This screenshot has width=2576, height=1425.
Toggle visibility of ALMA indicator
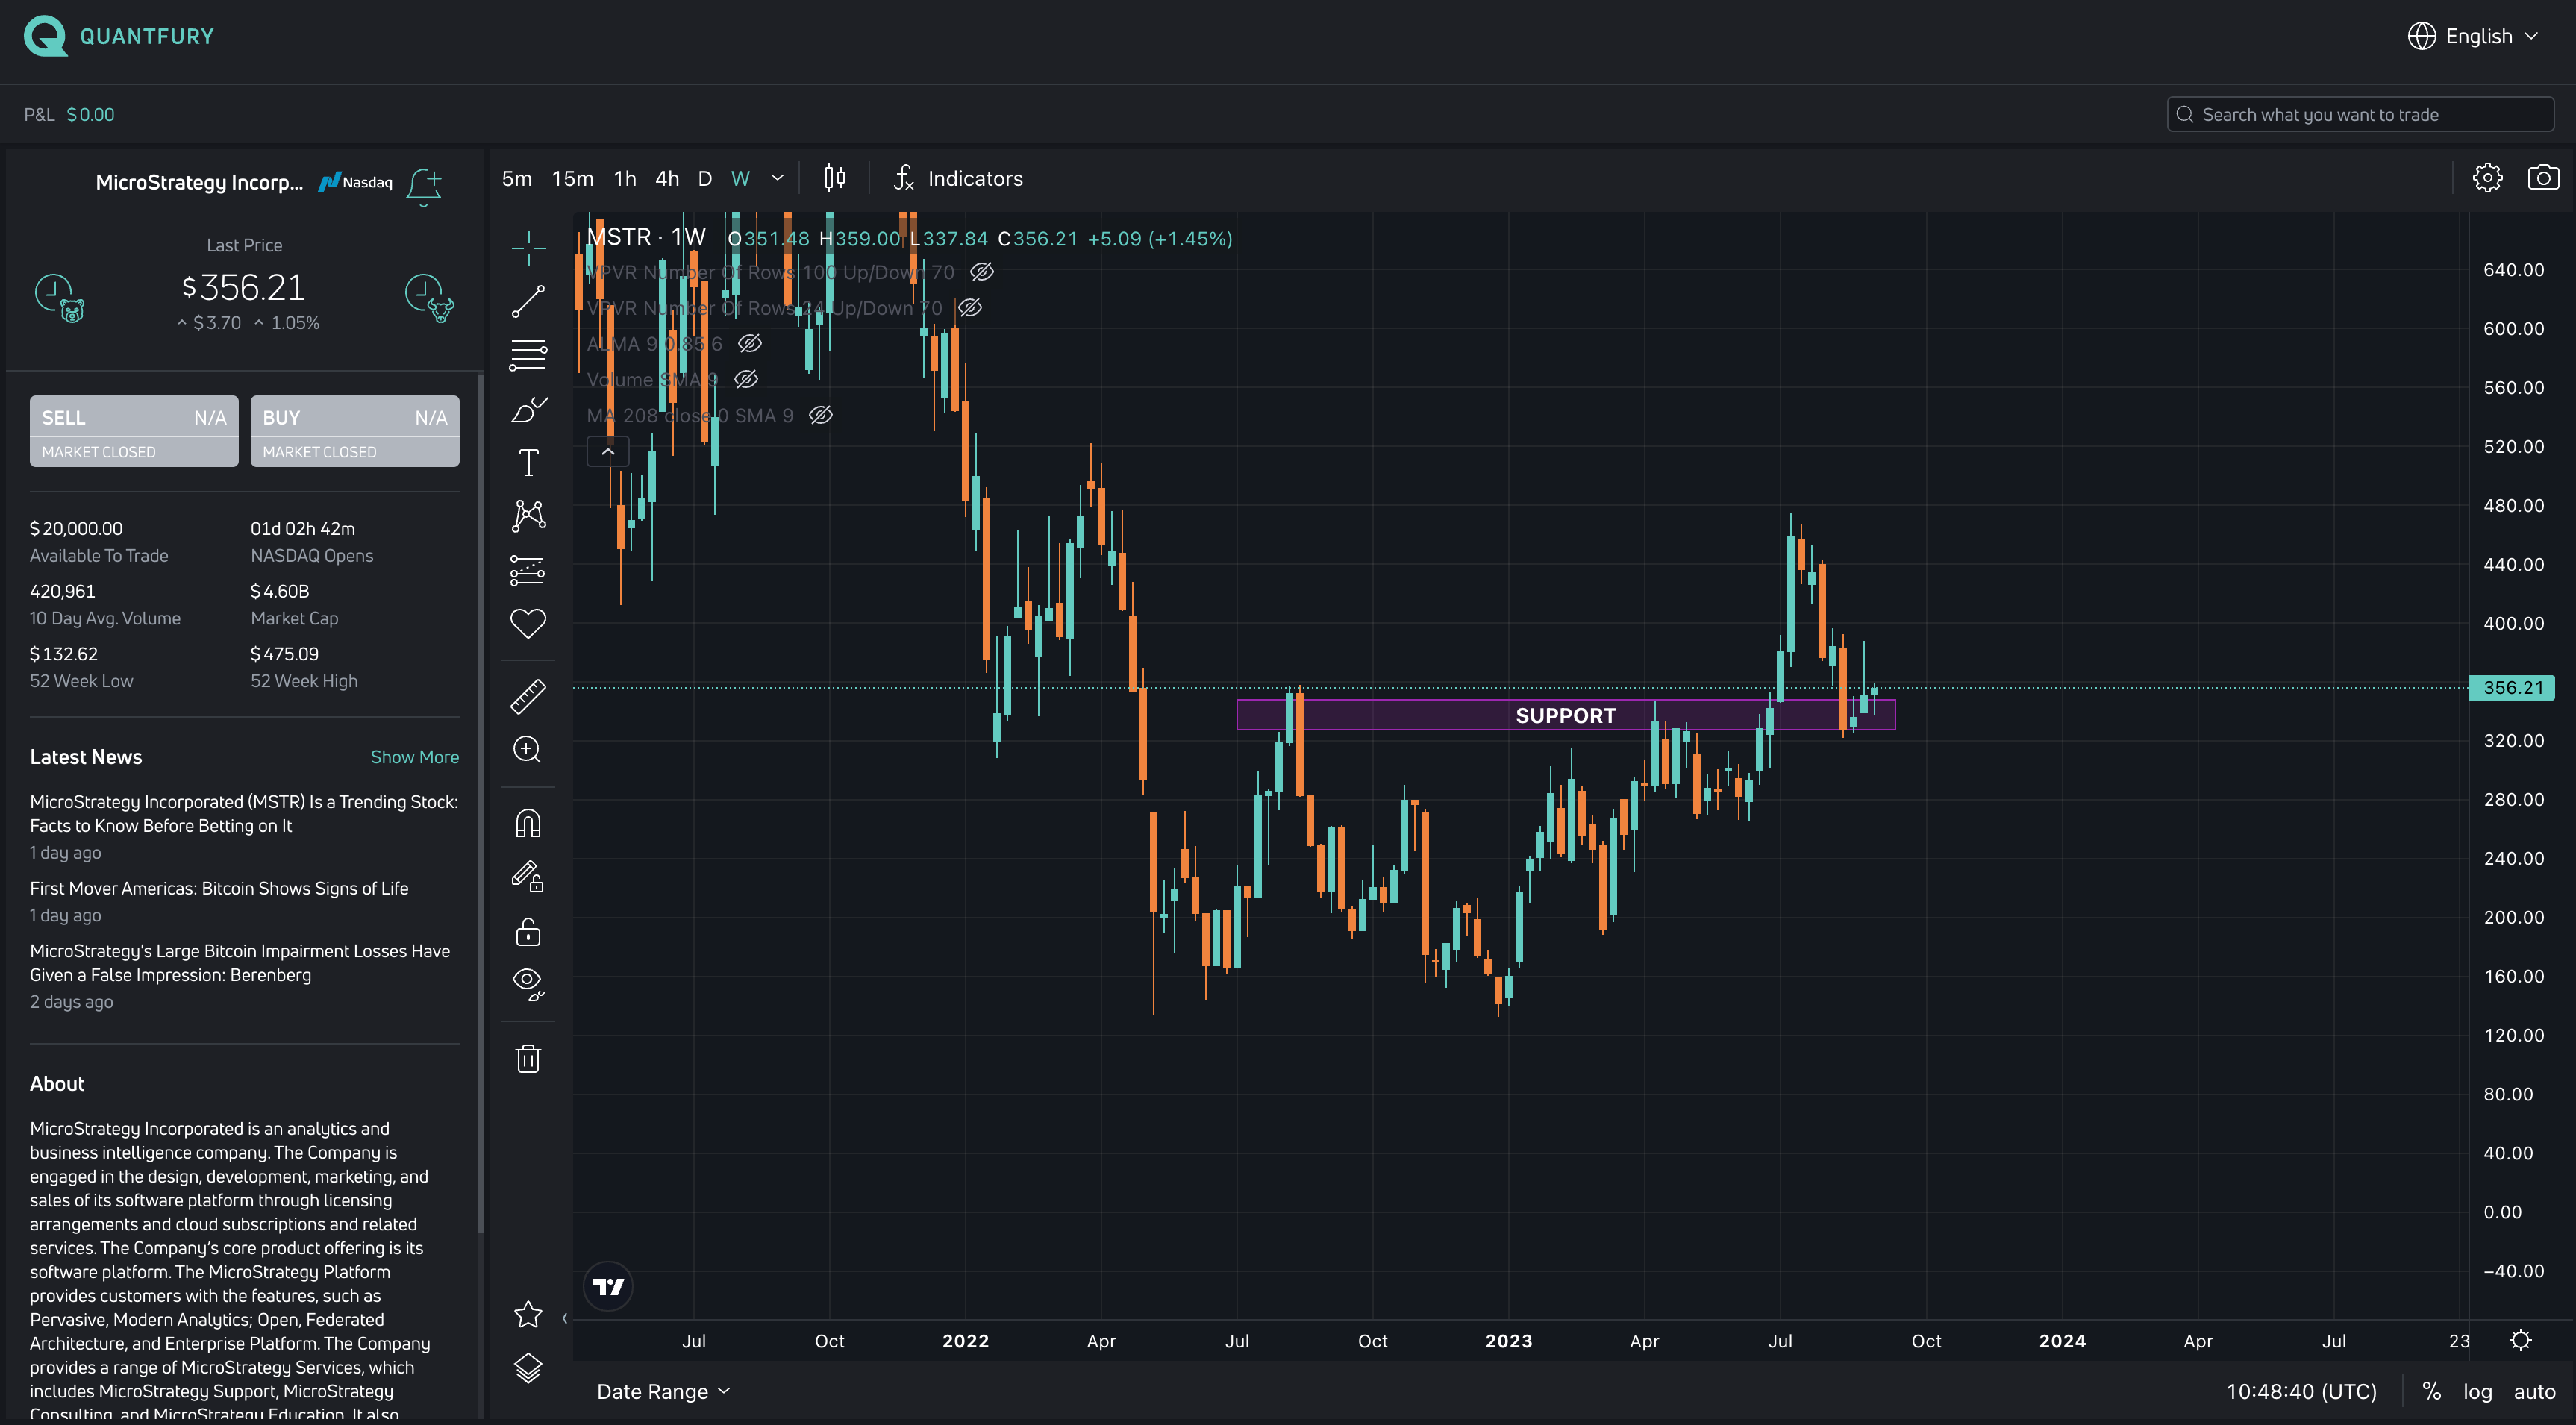point(750,344)
